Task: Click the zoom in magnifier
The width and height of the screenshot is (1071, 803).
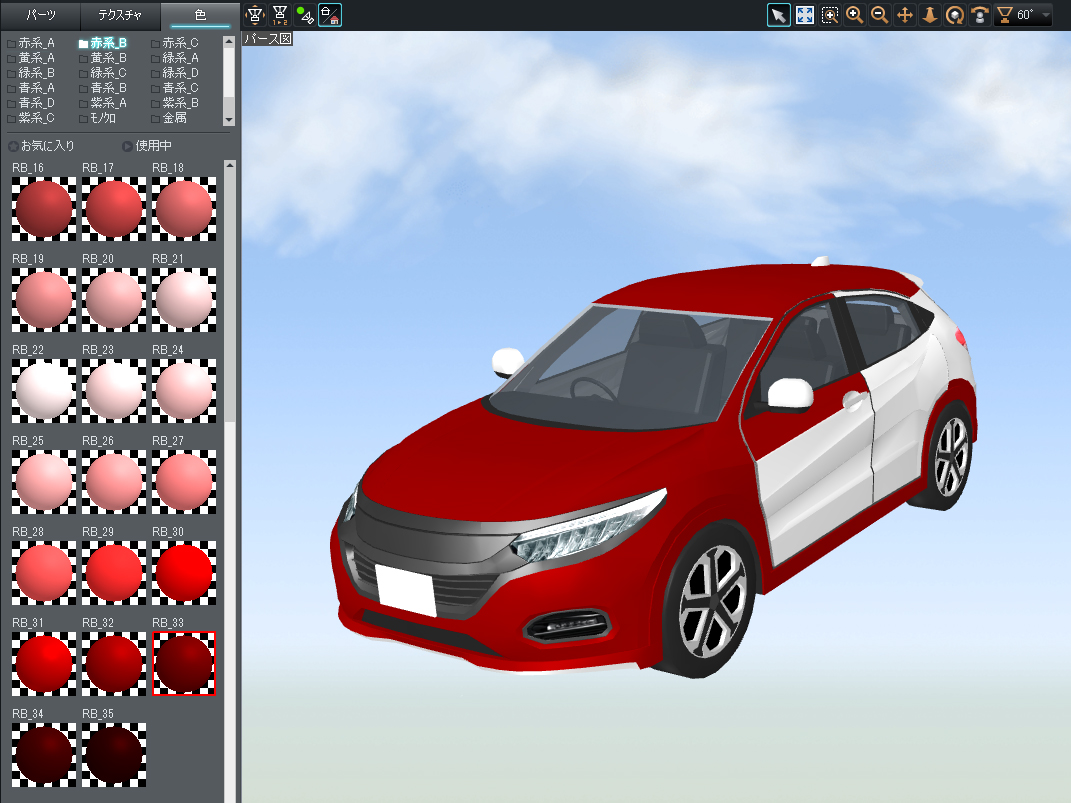Action: (x=855, y=15)
